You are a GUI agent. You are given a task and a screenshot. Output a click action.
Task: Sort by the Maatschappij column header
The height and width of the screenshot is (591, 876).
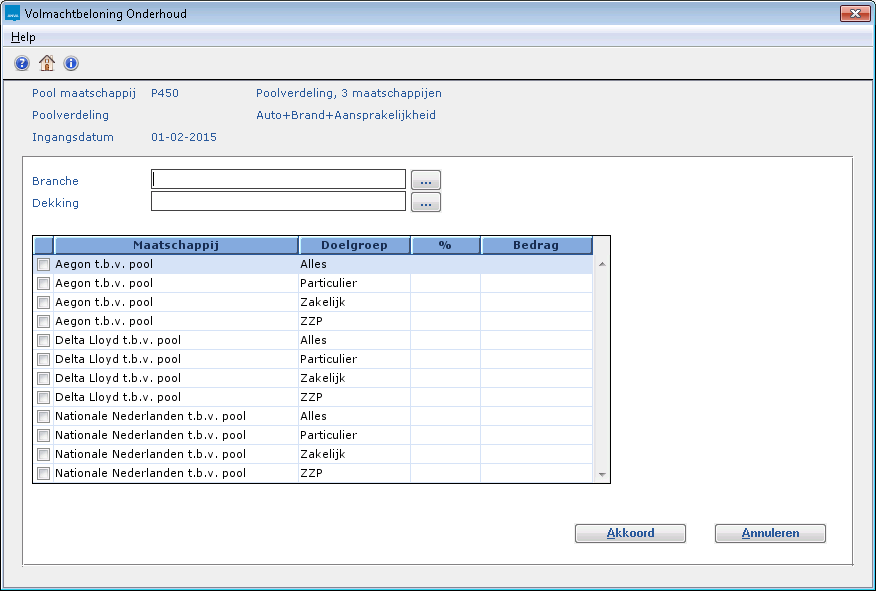click(175, 245)
